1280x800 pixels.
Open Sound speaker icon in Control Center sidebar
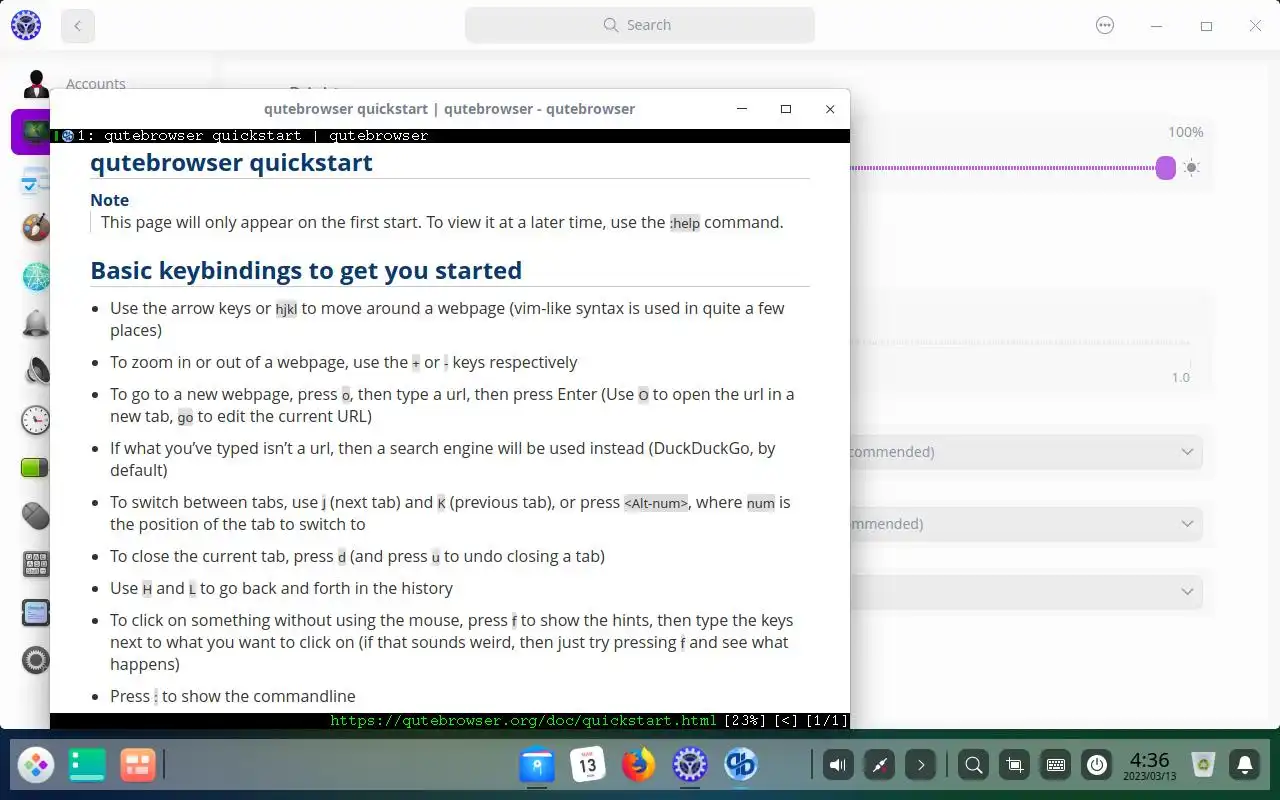(36, 371)
